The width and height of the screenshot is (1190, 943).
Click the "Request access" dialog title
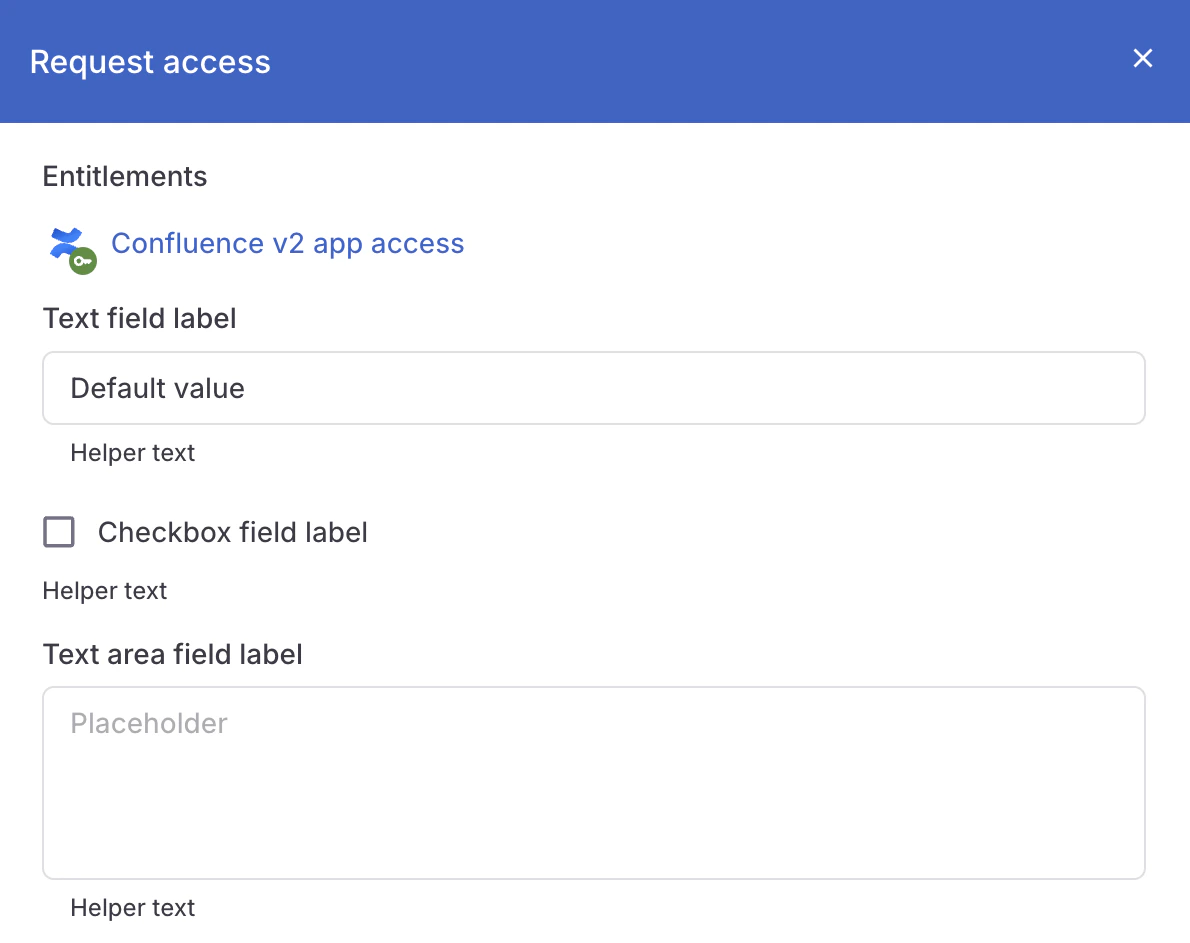click(x=150, y=62)
